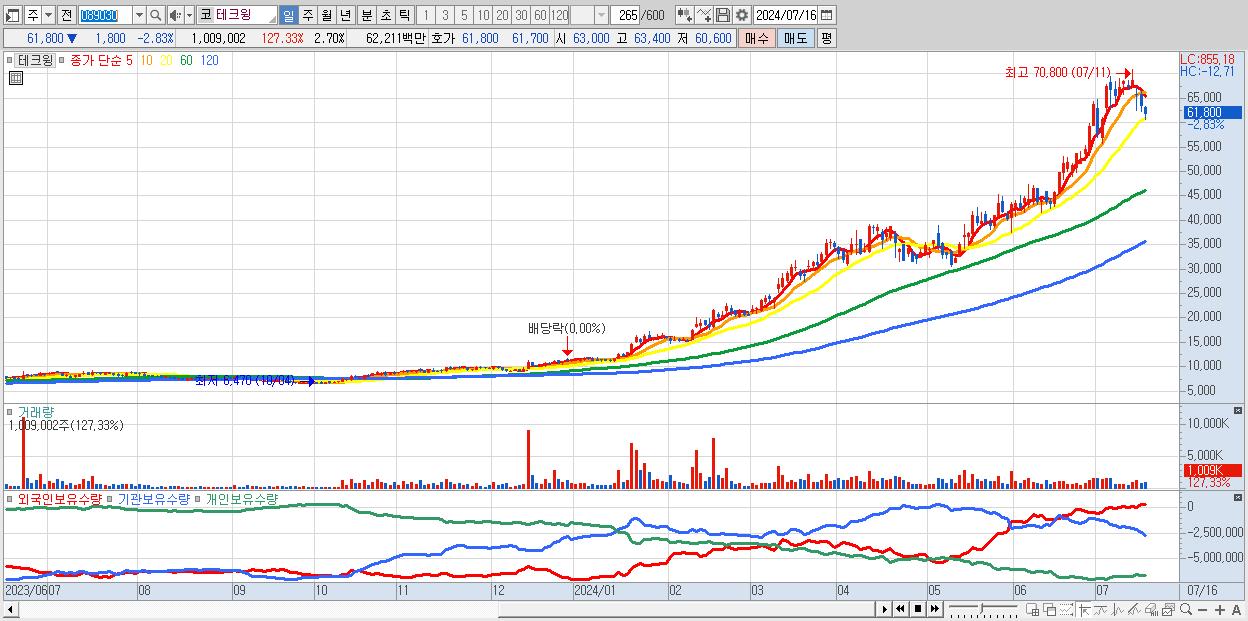The height and width of the screenshot is (621, 1248).
Task: Click the red '5' moving average legend
Action: click(128, 60)
